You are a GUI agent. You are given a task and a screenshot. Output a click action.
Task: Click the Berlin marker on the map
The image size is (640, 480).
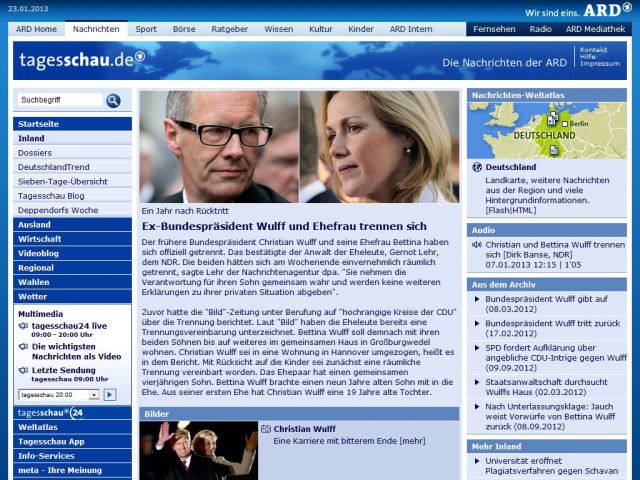[565, 124]
